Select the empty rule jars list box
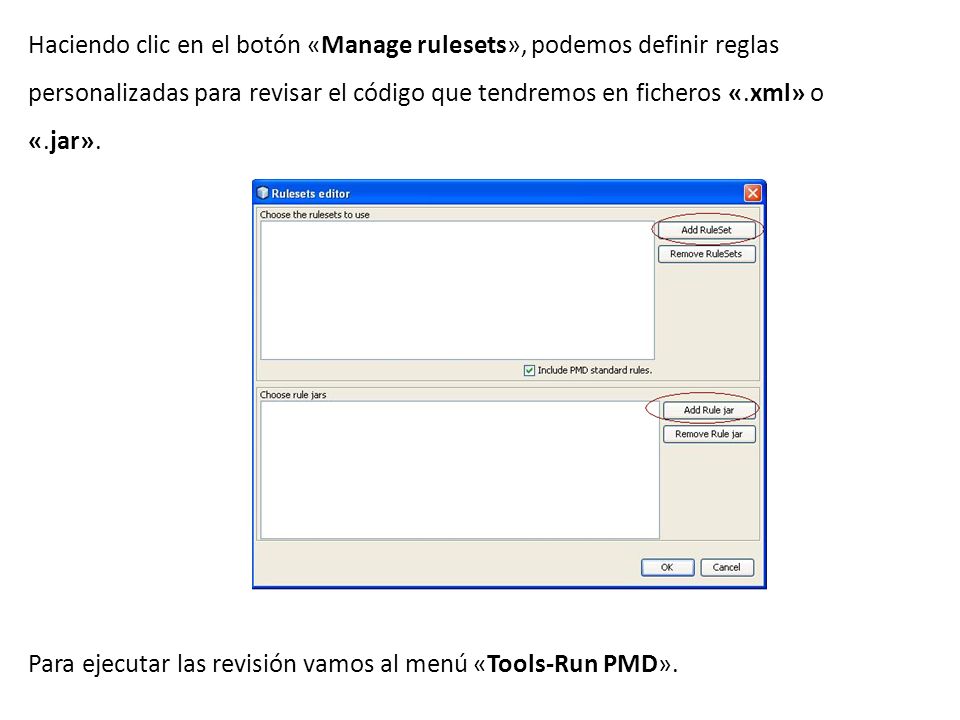The width and height of the screenshot is (960, 720). point(460,470)
